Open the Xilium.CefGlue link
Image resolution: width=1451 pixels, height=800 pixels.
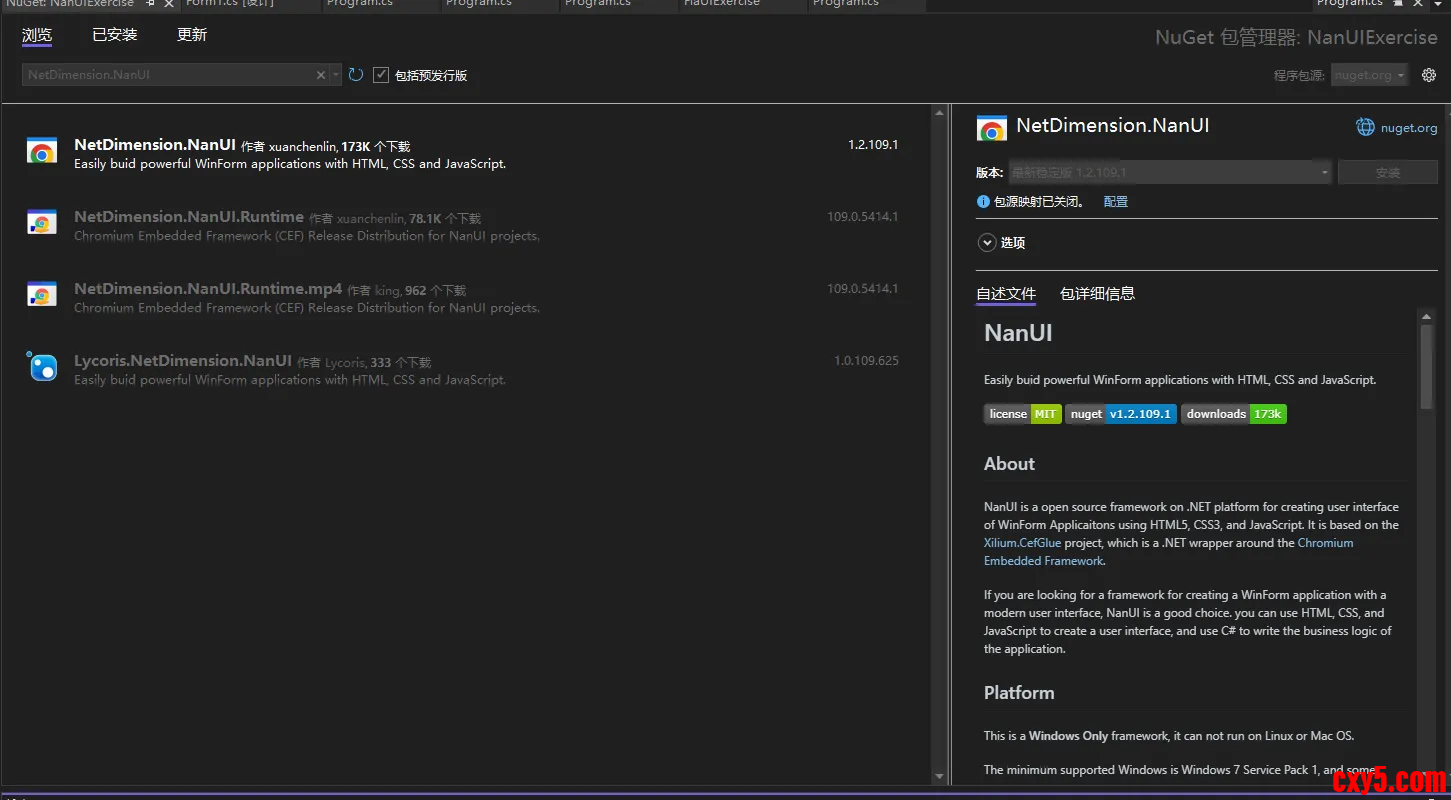click(x=1022, y=543)
